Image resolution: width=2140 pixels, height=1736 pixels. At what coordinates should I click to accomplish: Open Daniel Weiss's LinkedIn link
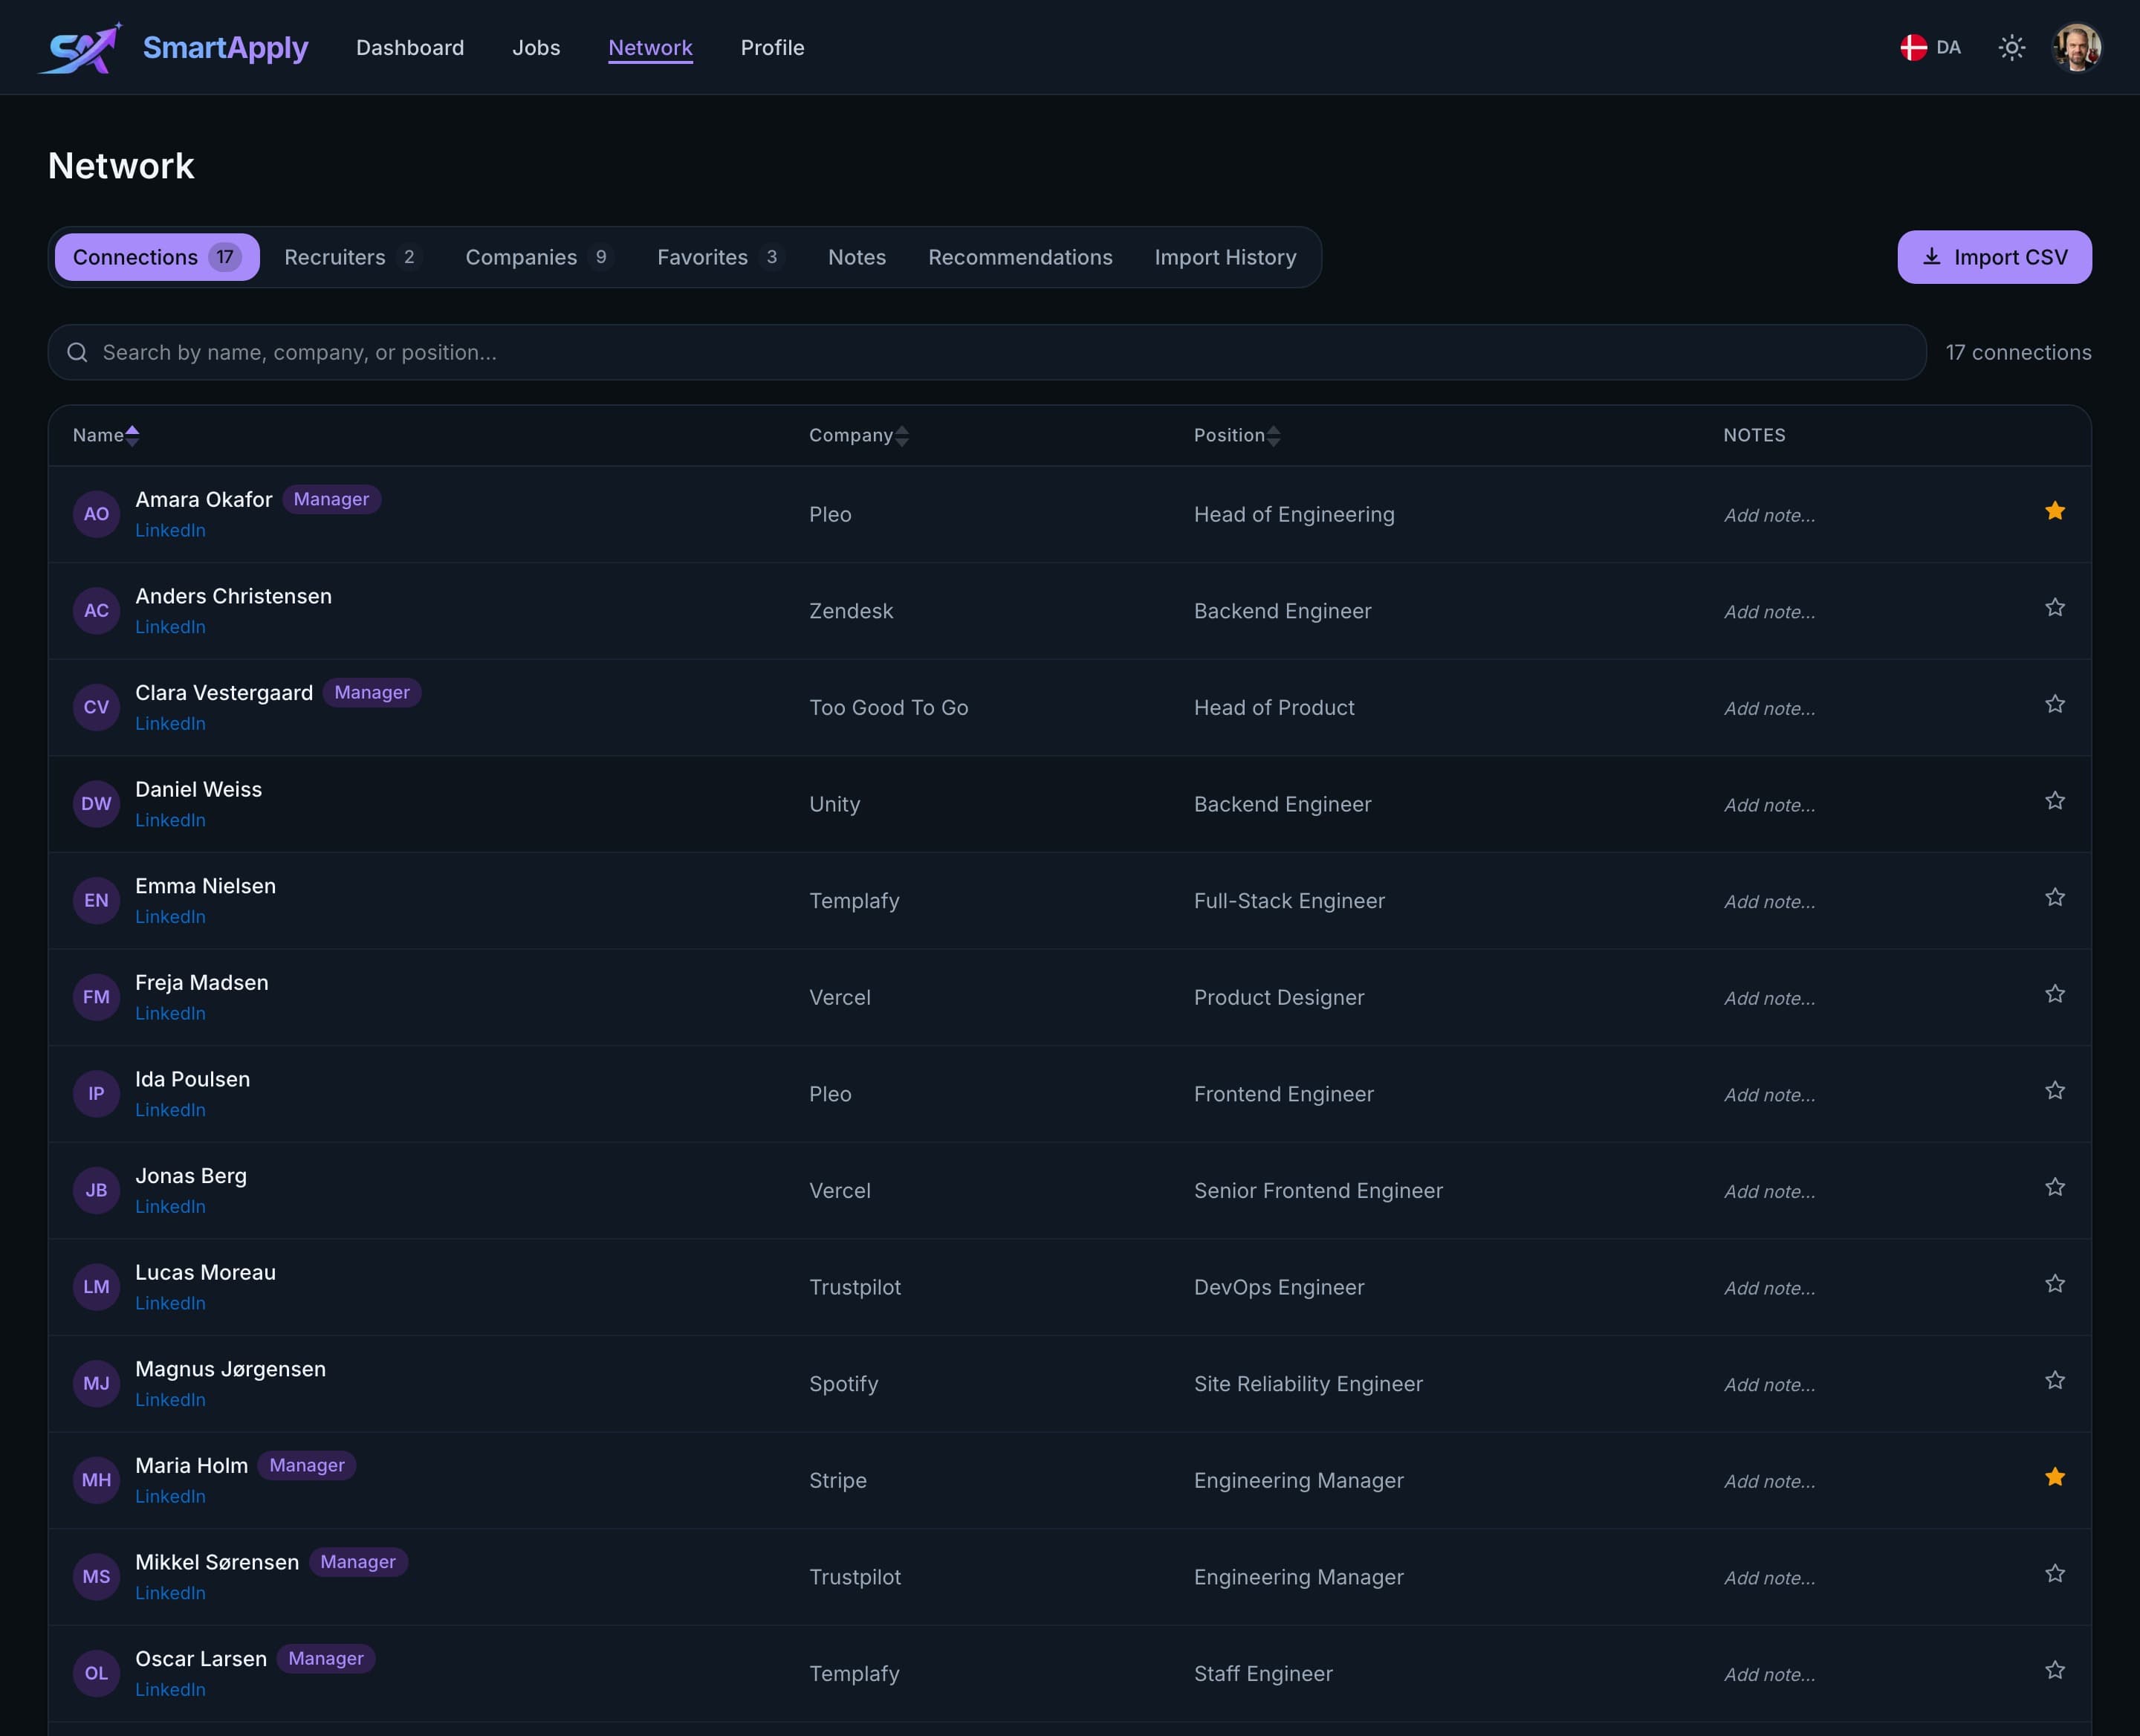(170, 820)
